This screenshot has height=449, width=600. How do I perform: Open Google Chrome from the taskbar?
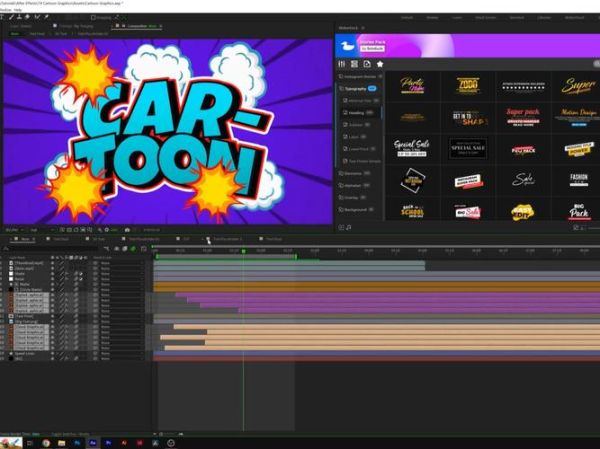[45, 442]
